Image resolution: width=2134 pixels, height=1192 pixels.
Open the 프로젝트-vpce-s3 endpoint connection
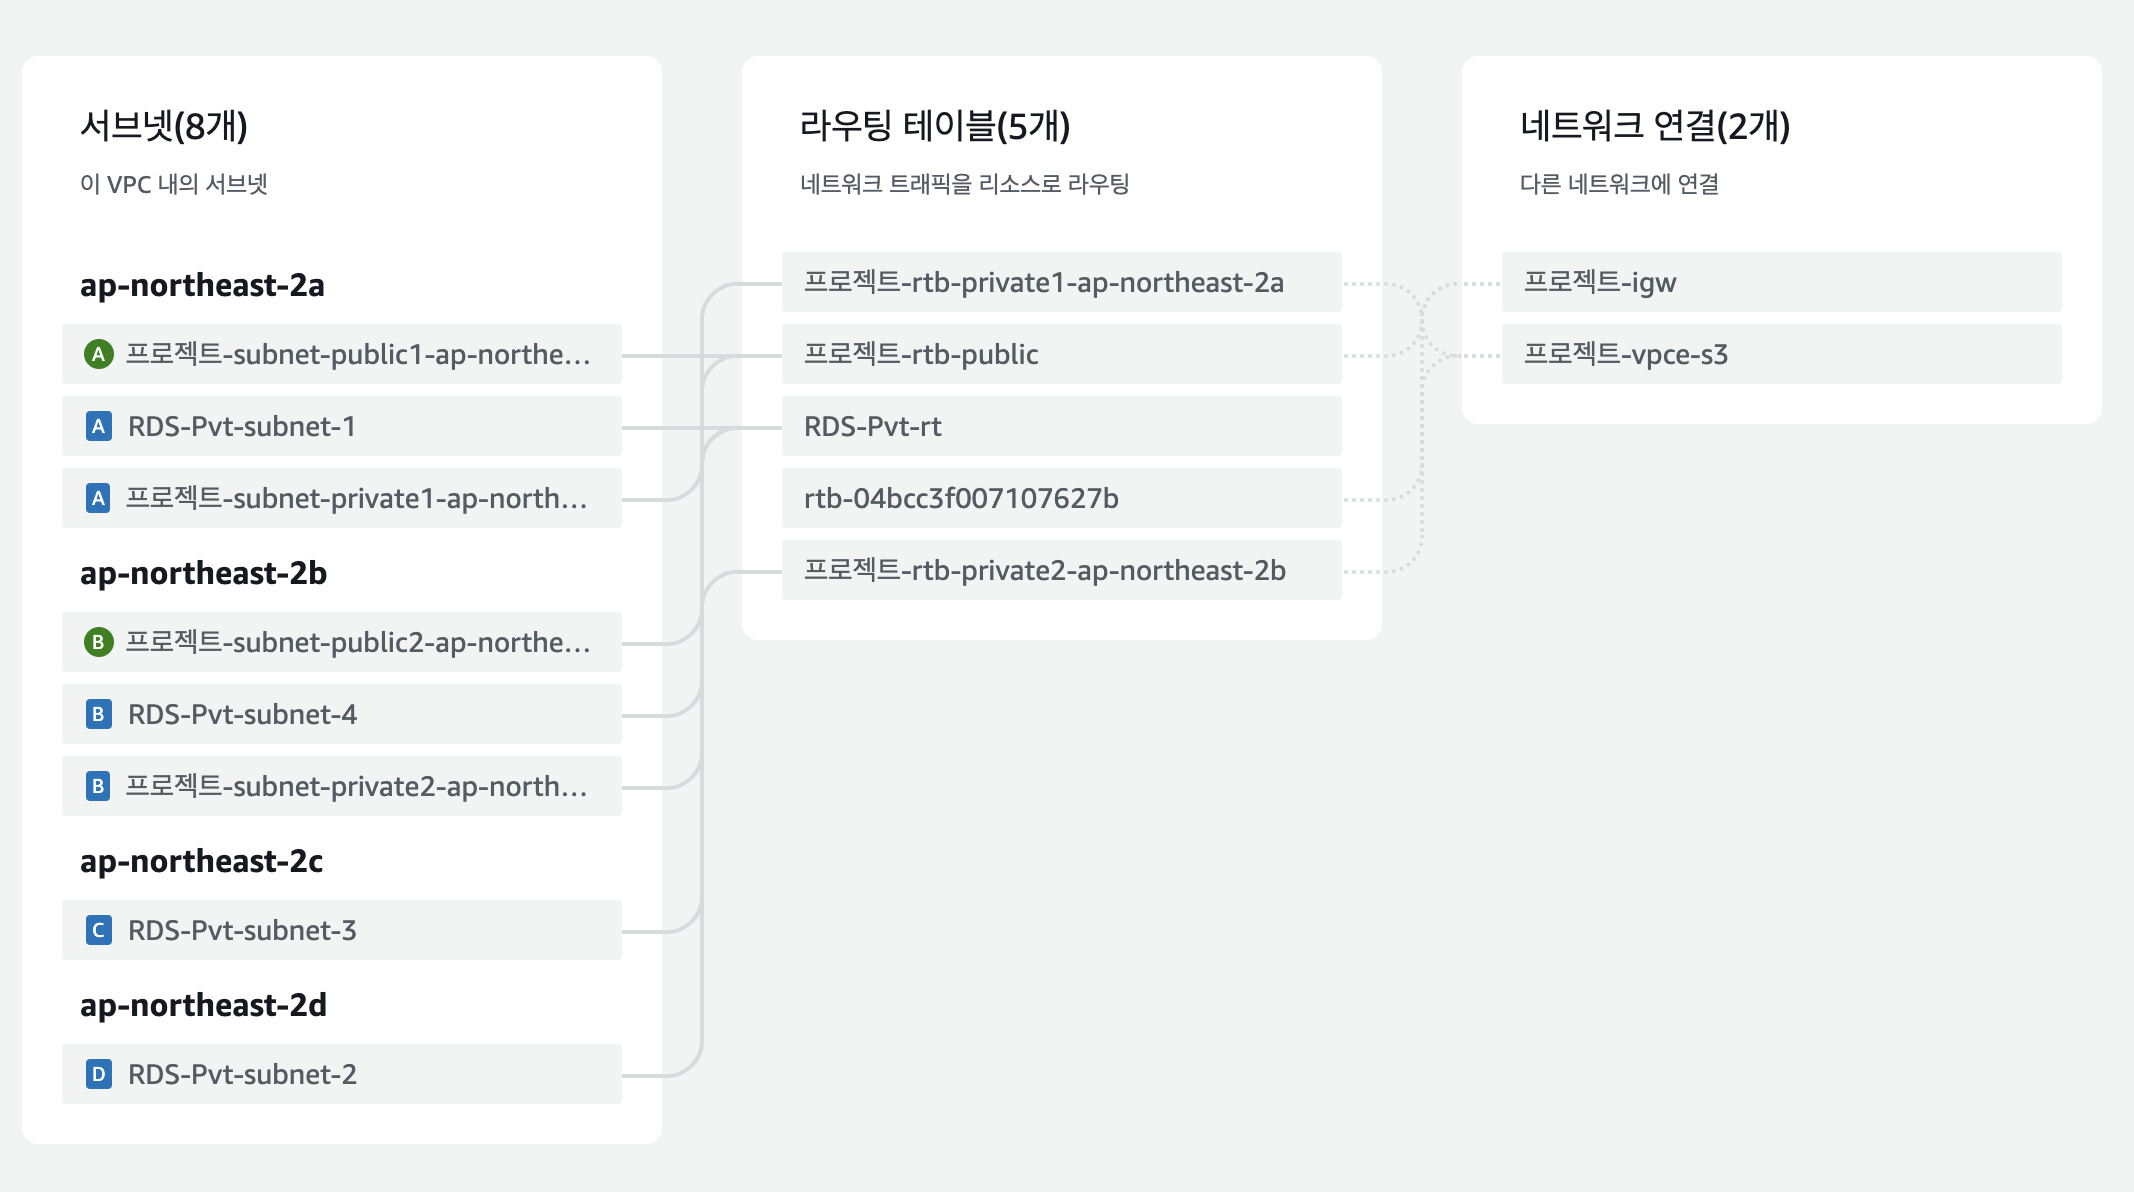tap(1626, 354)
